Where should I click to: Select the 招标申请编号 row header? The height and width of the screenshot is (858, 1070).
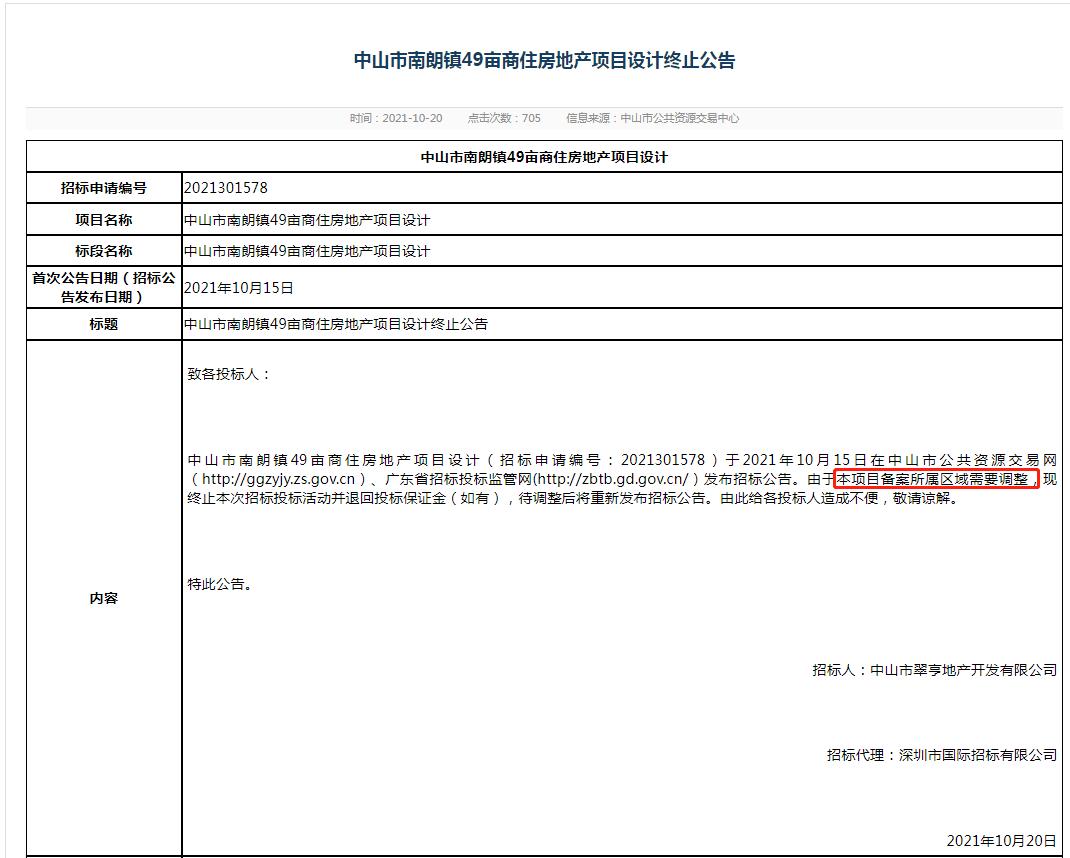coord(103,187)
